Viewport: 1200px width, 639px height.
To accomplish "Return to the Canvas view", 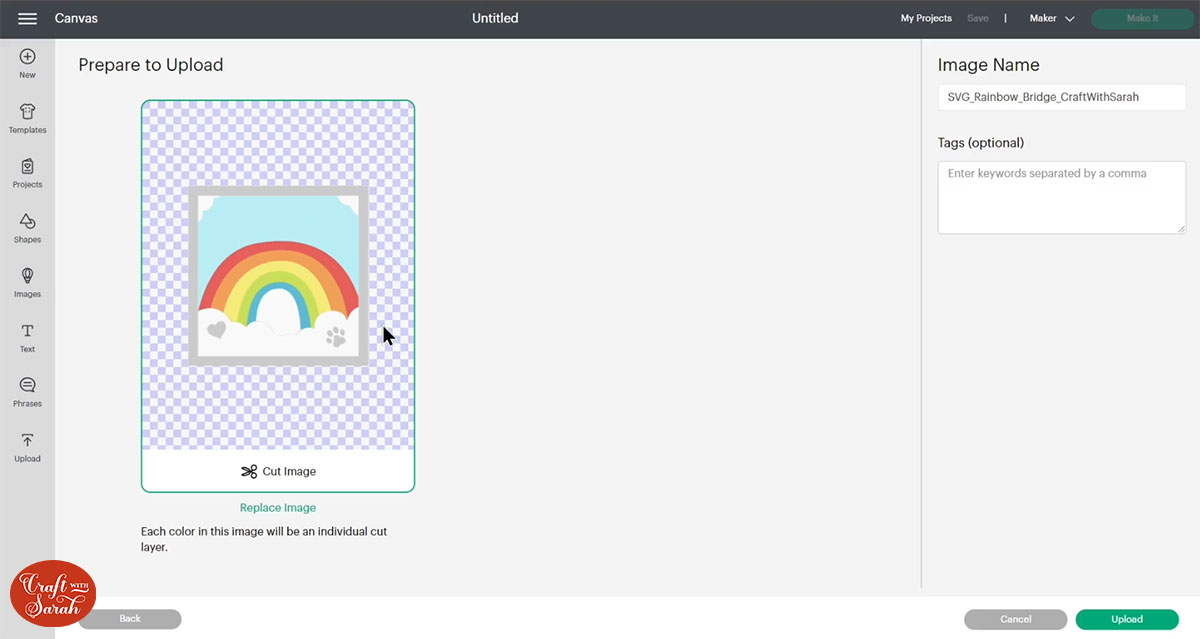I will [x=77, y=17].
